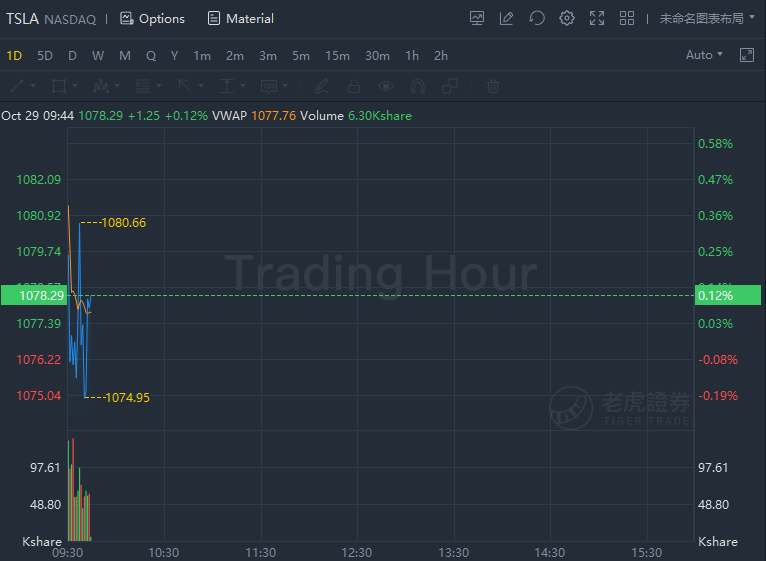766x561 pixels.
Task: Switch to the W weekly timeframe
Action: [x=98, y=56]
